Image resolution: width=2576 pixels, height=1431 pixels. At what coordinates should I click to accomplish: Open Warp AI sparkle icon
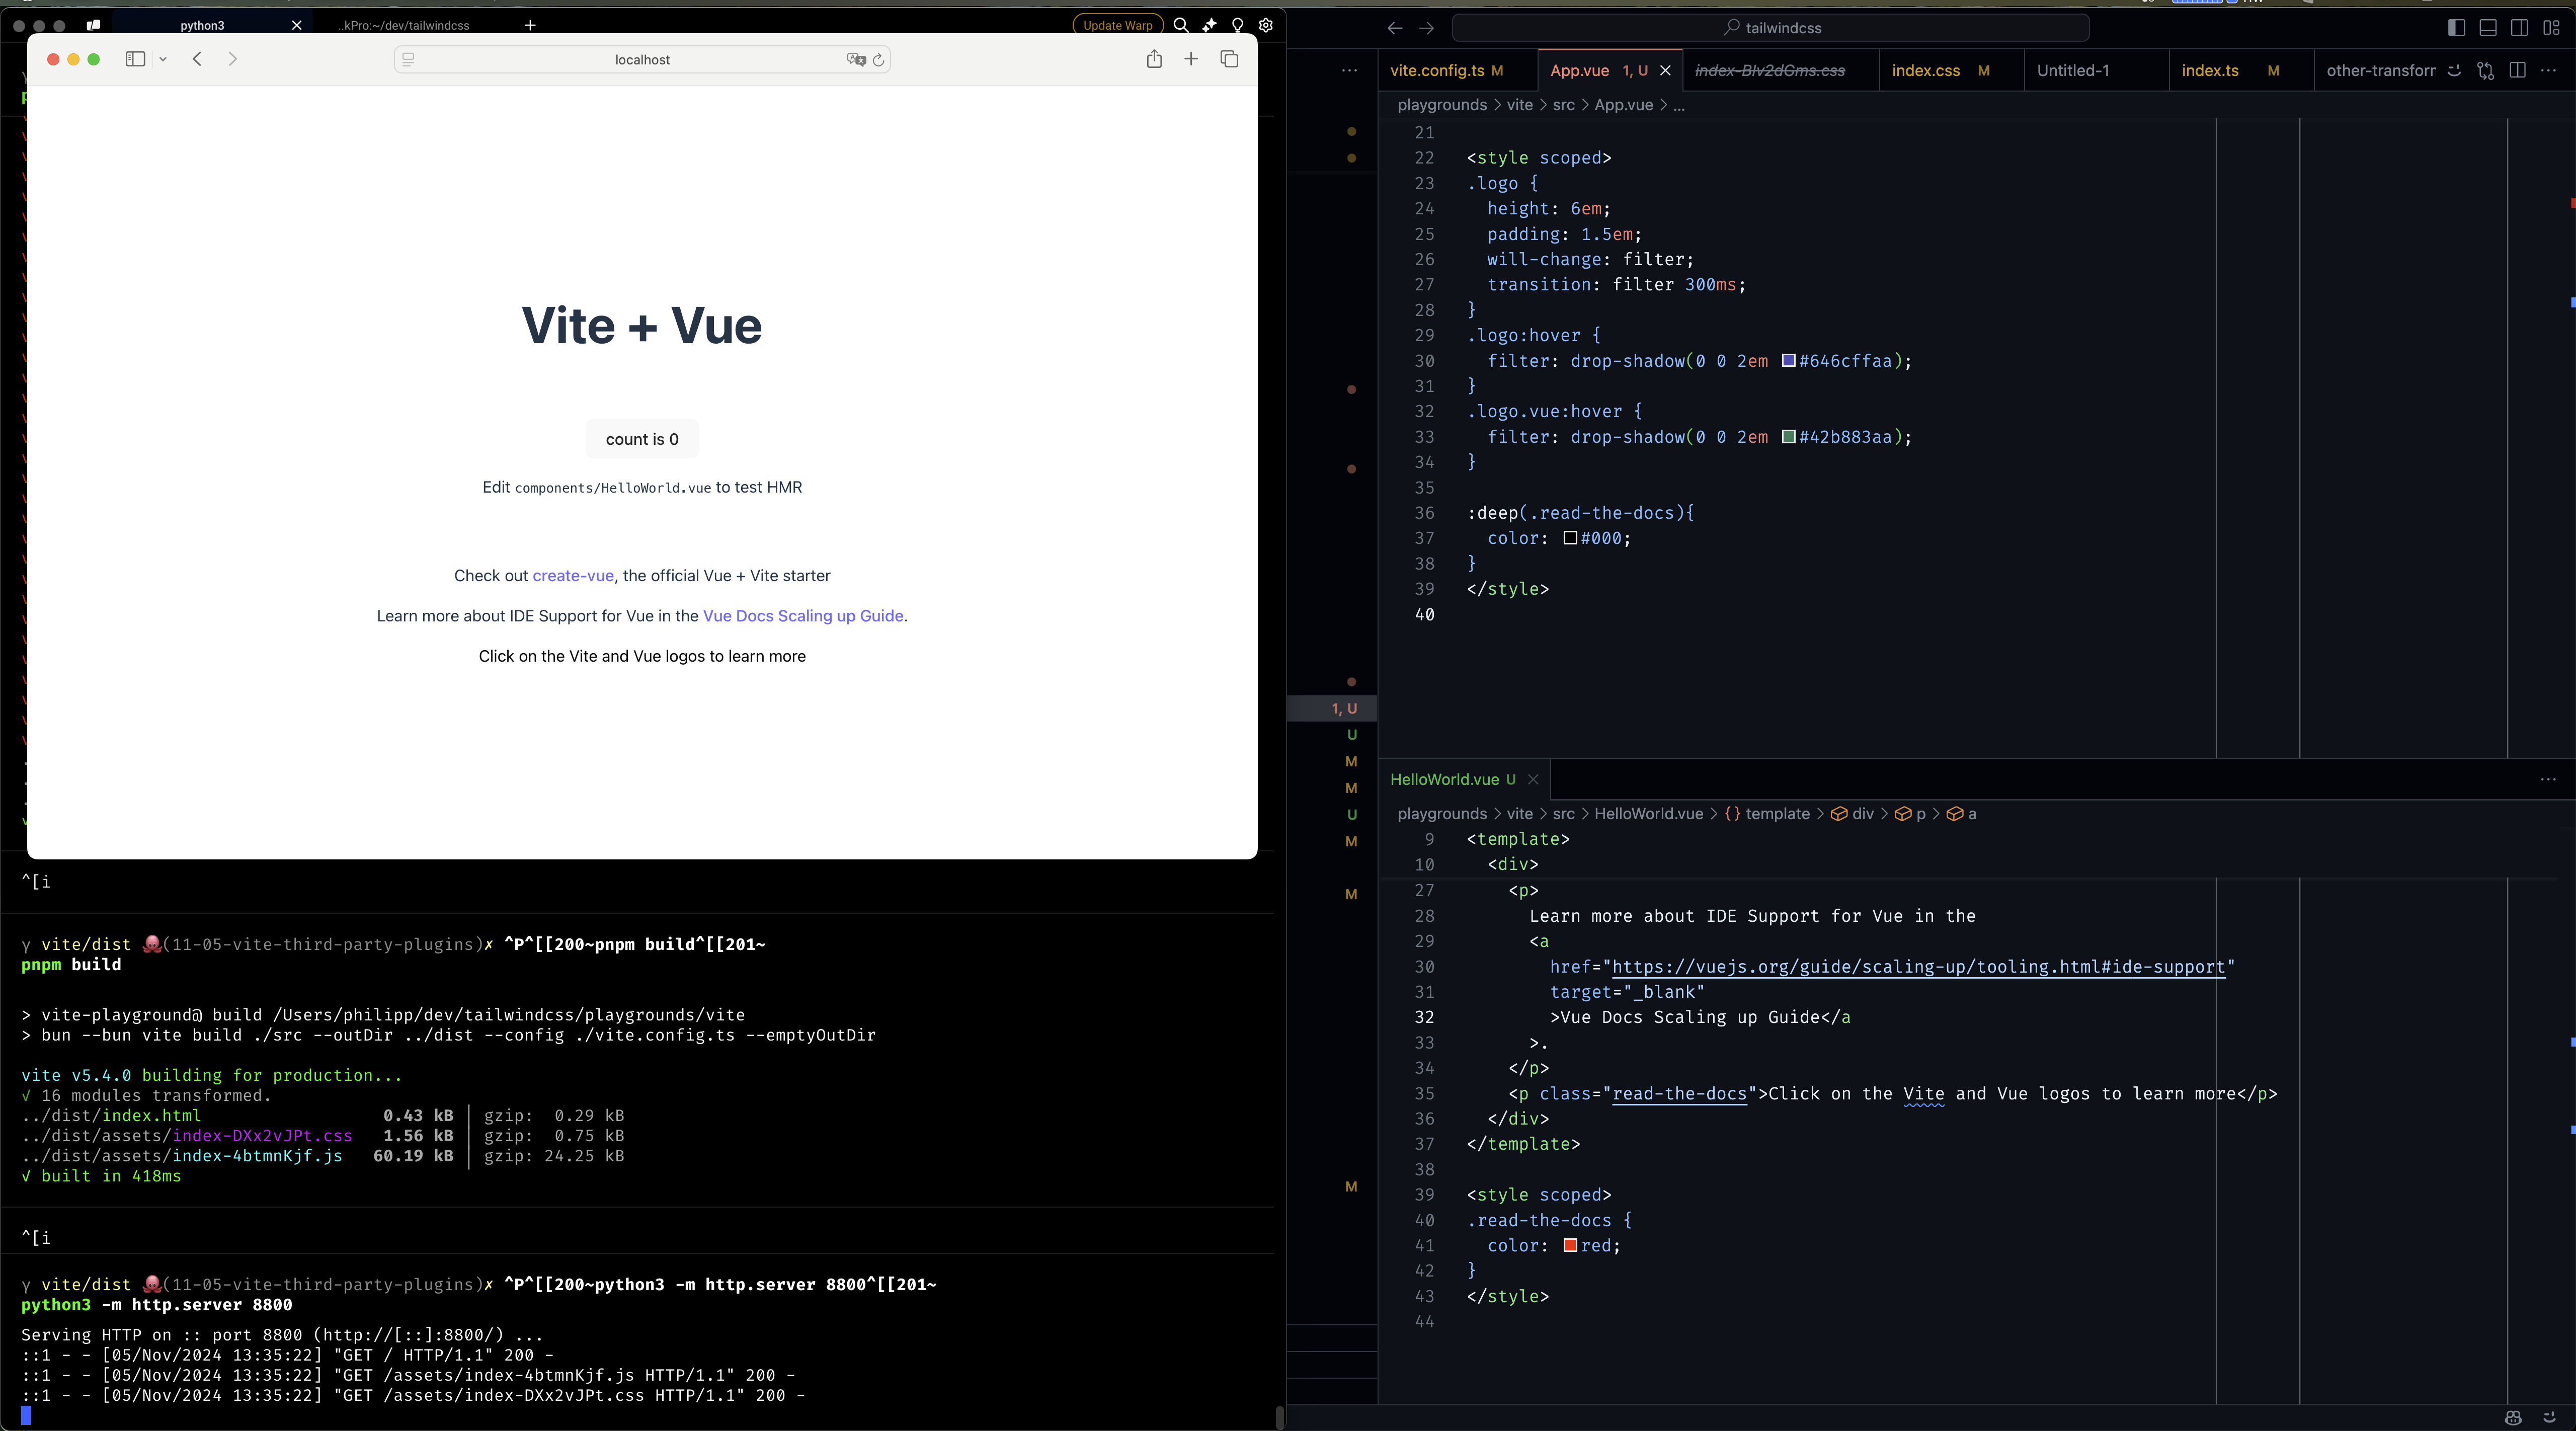pyautogui.click(x=1209, y=25)
